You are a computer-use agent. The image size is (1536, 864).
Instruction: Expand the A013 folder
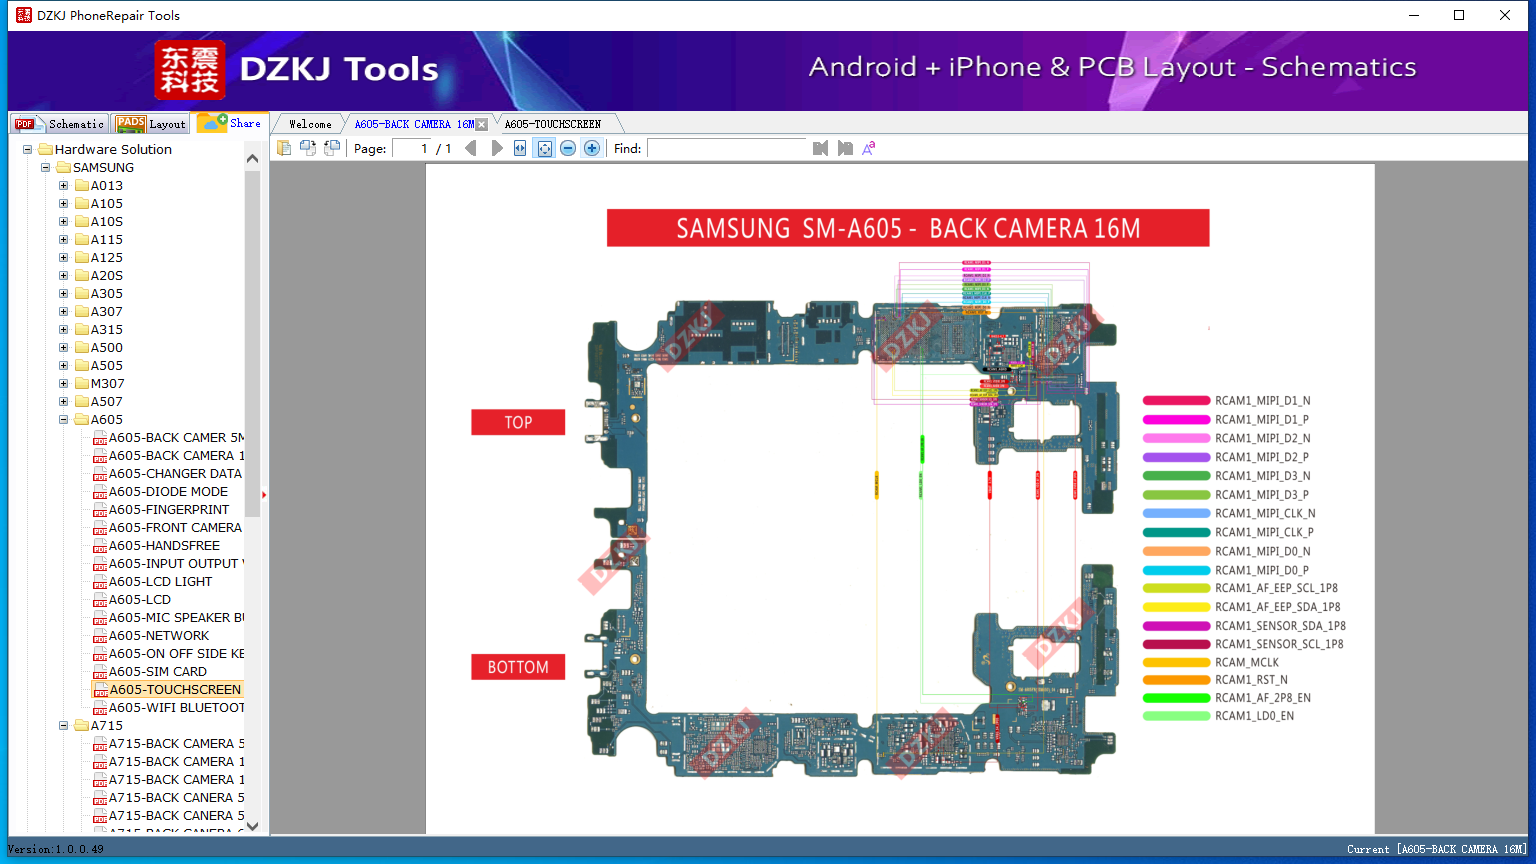(x=64, y=186)
